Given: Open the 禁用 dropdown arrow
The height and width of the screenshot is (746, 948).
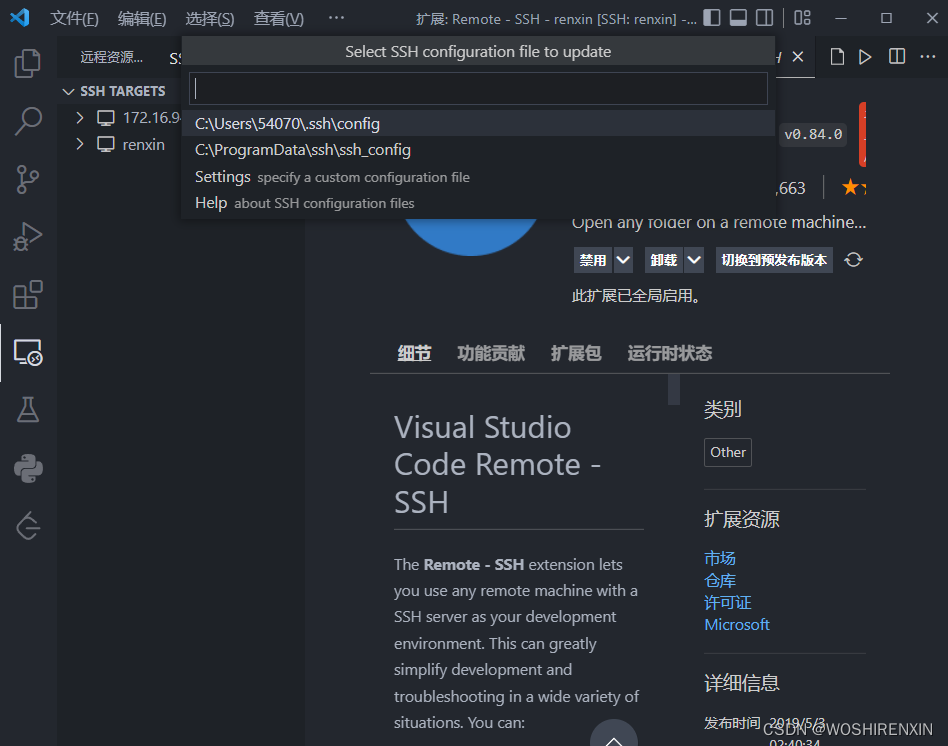Looking at the screenshot, I should point(623,260).
